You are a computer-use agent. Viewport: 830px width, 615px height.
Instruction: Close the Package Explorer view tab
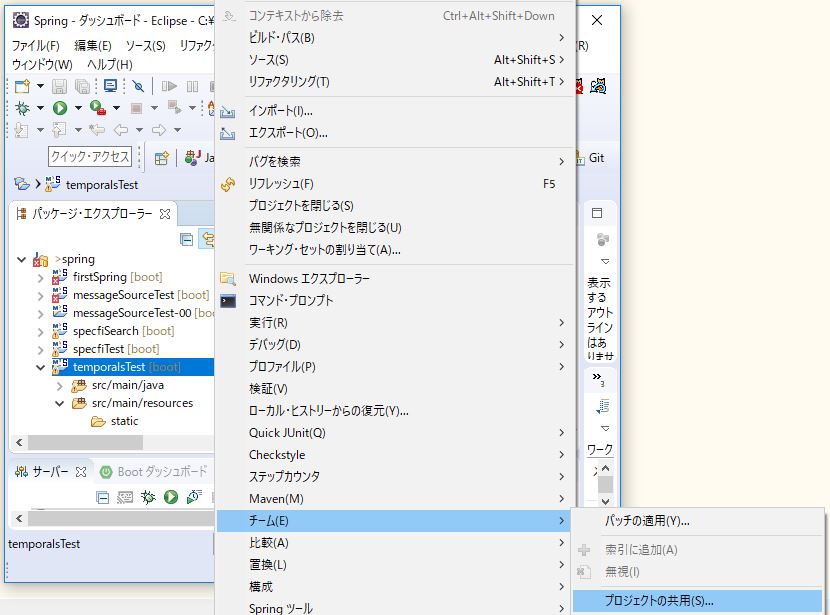(x=165, y=214)
